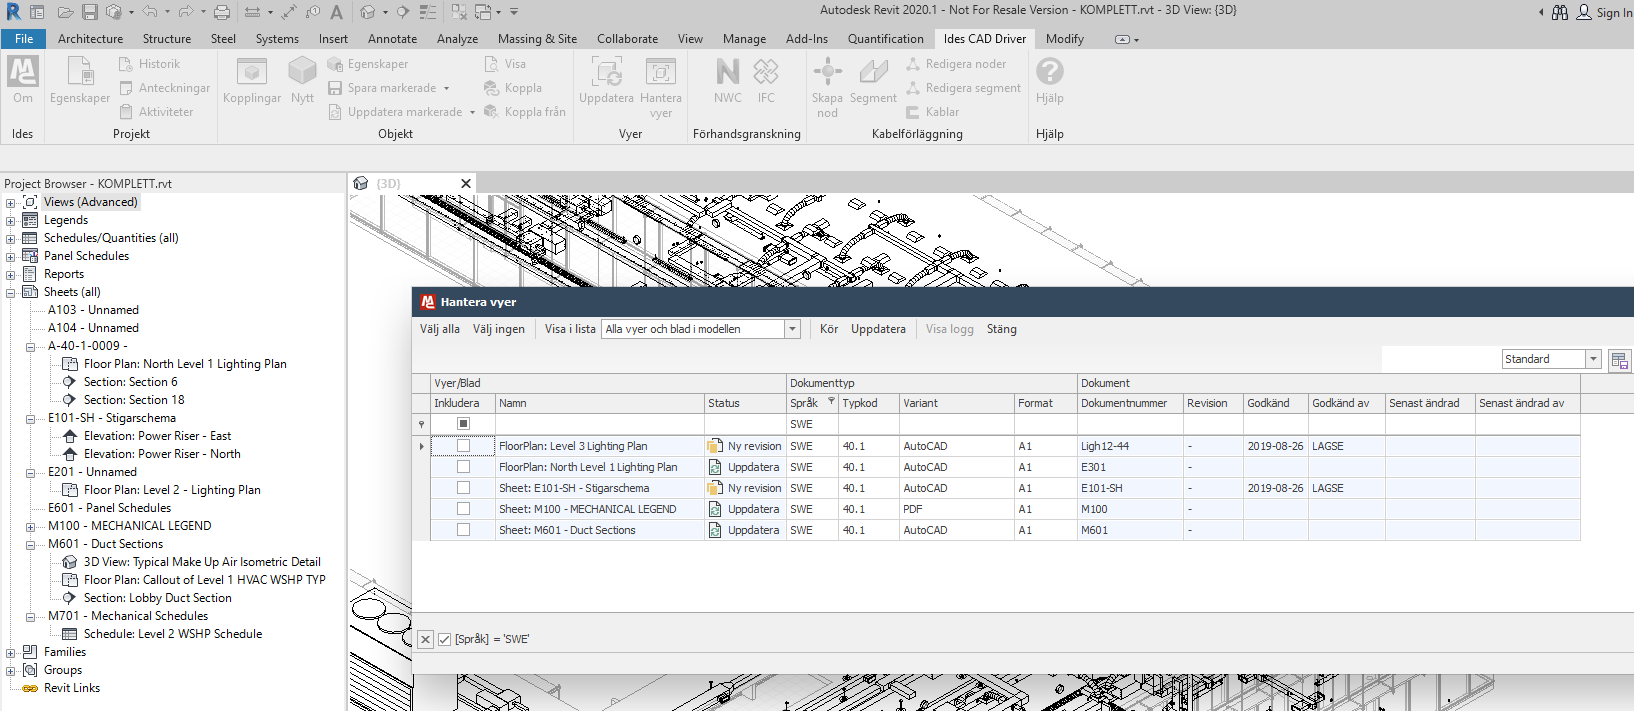Click the 'Ligh12-44' document number cell

(1130, 446)
